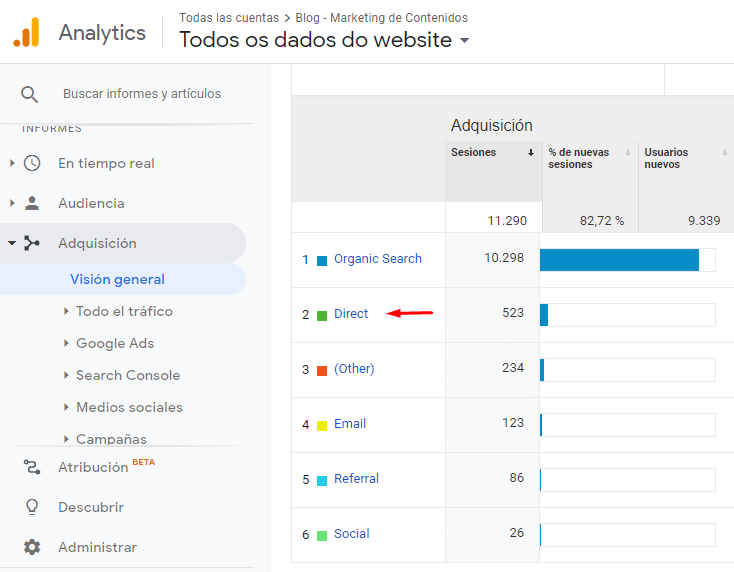Open the Direct channel link
Image resolution: width=734 pixels, height=572 pixels.
click(x=351, y=314)
